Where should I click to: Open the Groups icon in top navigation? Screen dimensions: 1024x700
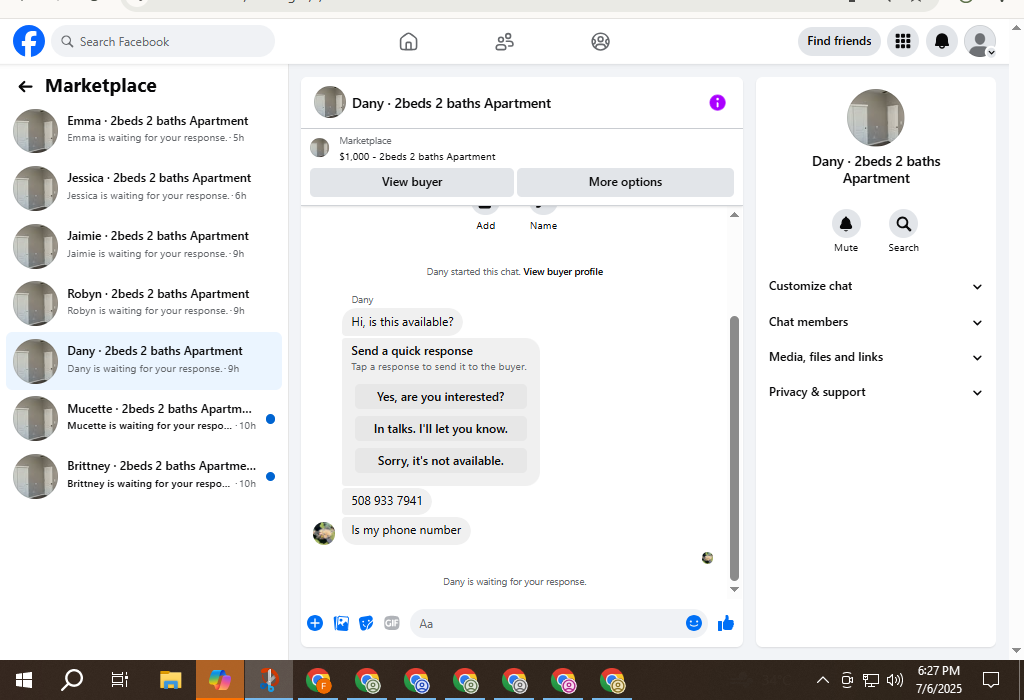[x=600, y=42]
